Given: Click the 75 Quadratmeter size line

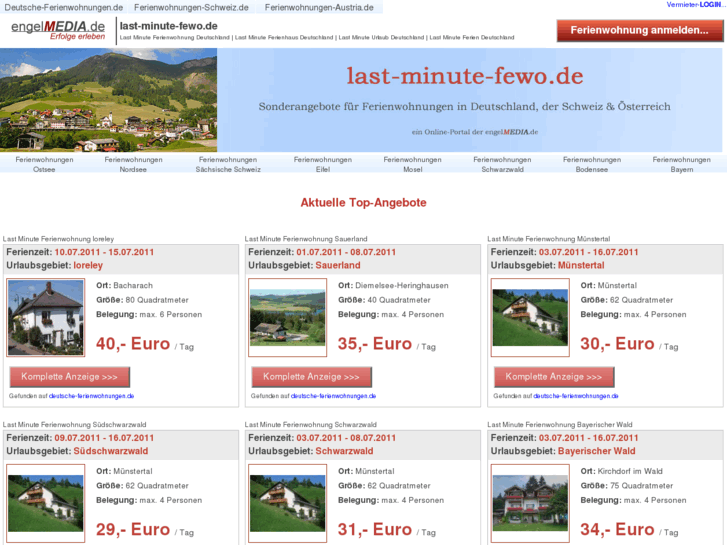Looking at the screenshot, I should (626, 486).
